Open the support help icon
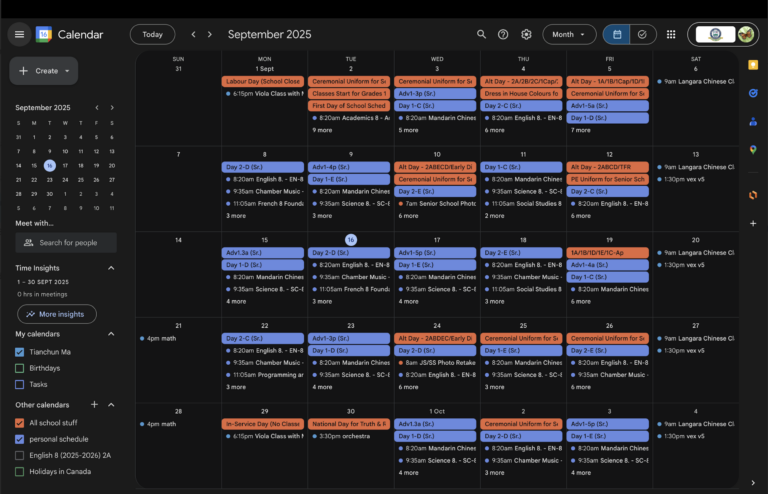Viewport: 768px width, 494px height. coord(503,34)
